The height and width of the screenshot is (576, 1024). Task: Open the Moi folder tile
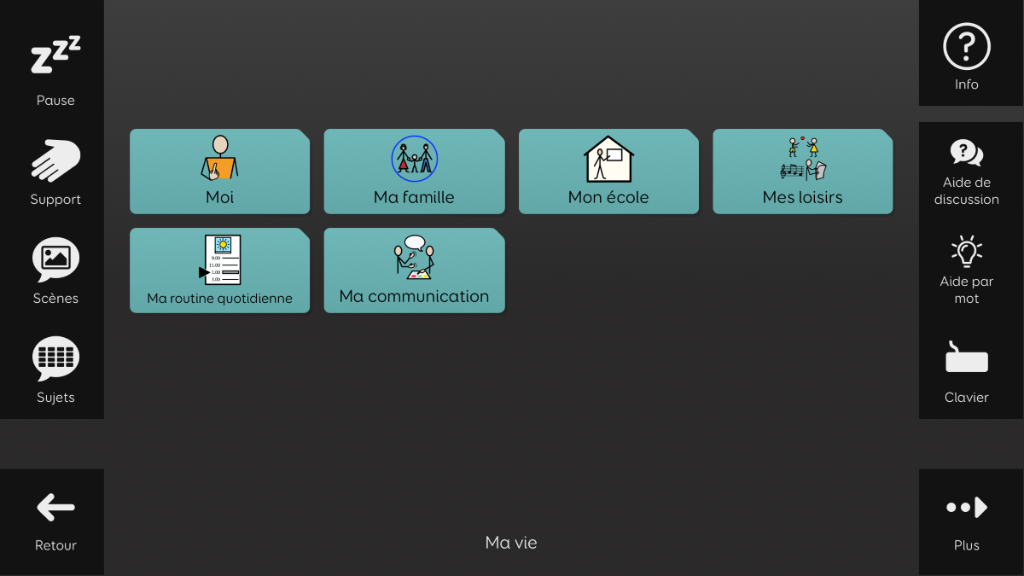pyautogui.click(x=220, y=172)
